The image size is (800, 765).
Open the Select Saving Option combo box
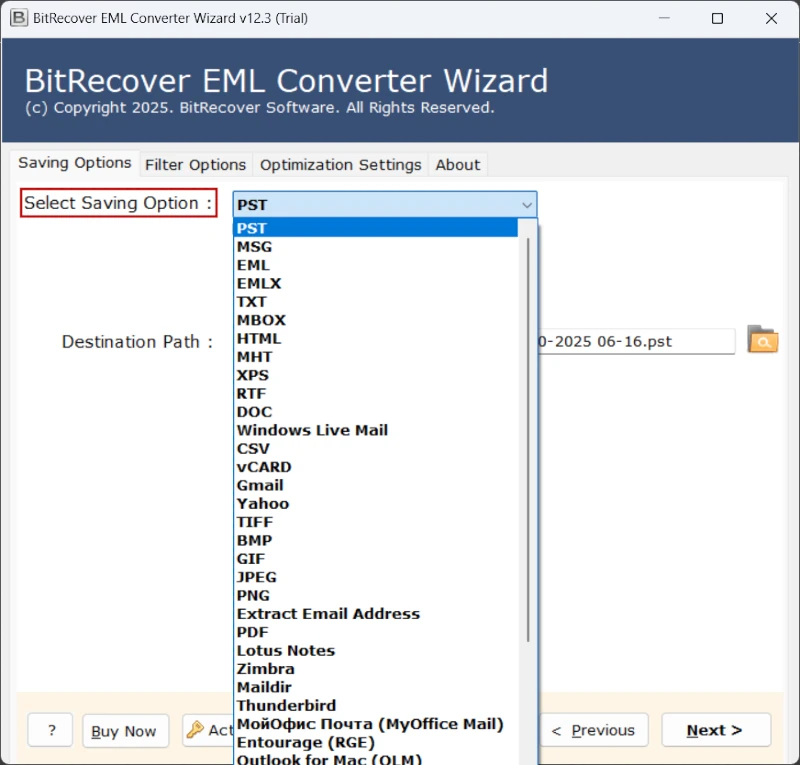click(385, 205)
